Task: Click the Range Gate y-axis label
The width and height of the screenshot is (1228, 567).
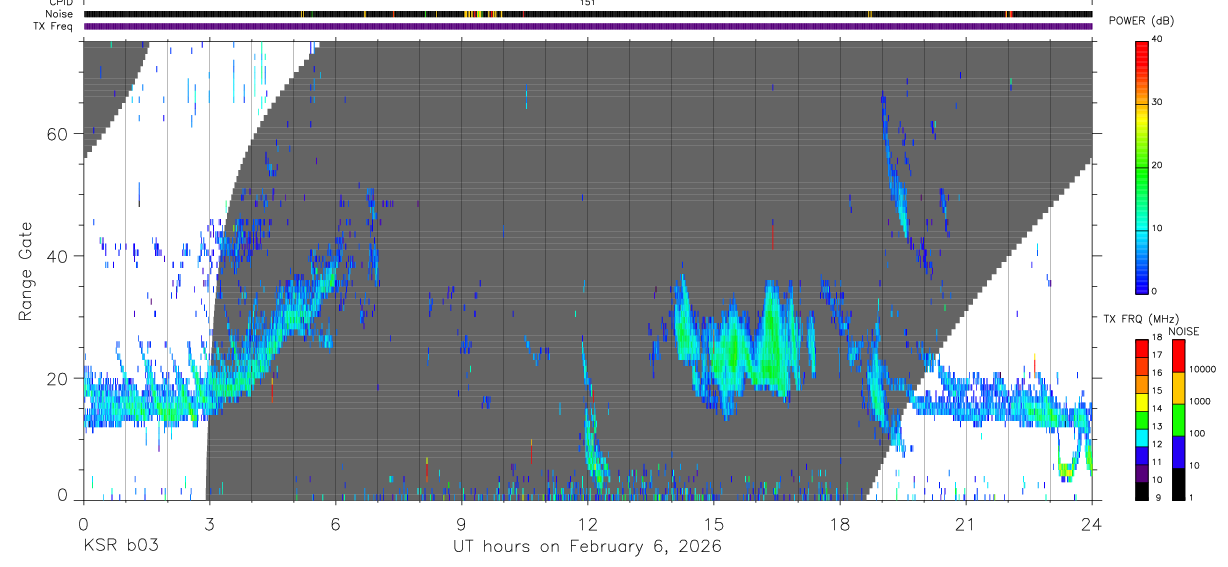Action: coord(25,271)
